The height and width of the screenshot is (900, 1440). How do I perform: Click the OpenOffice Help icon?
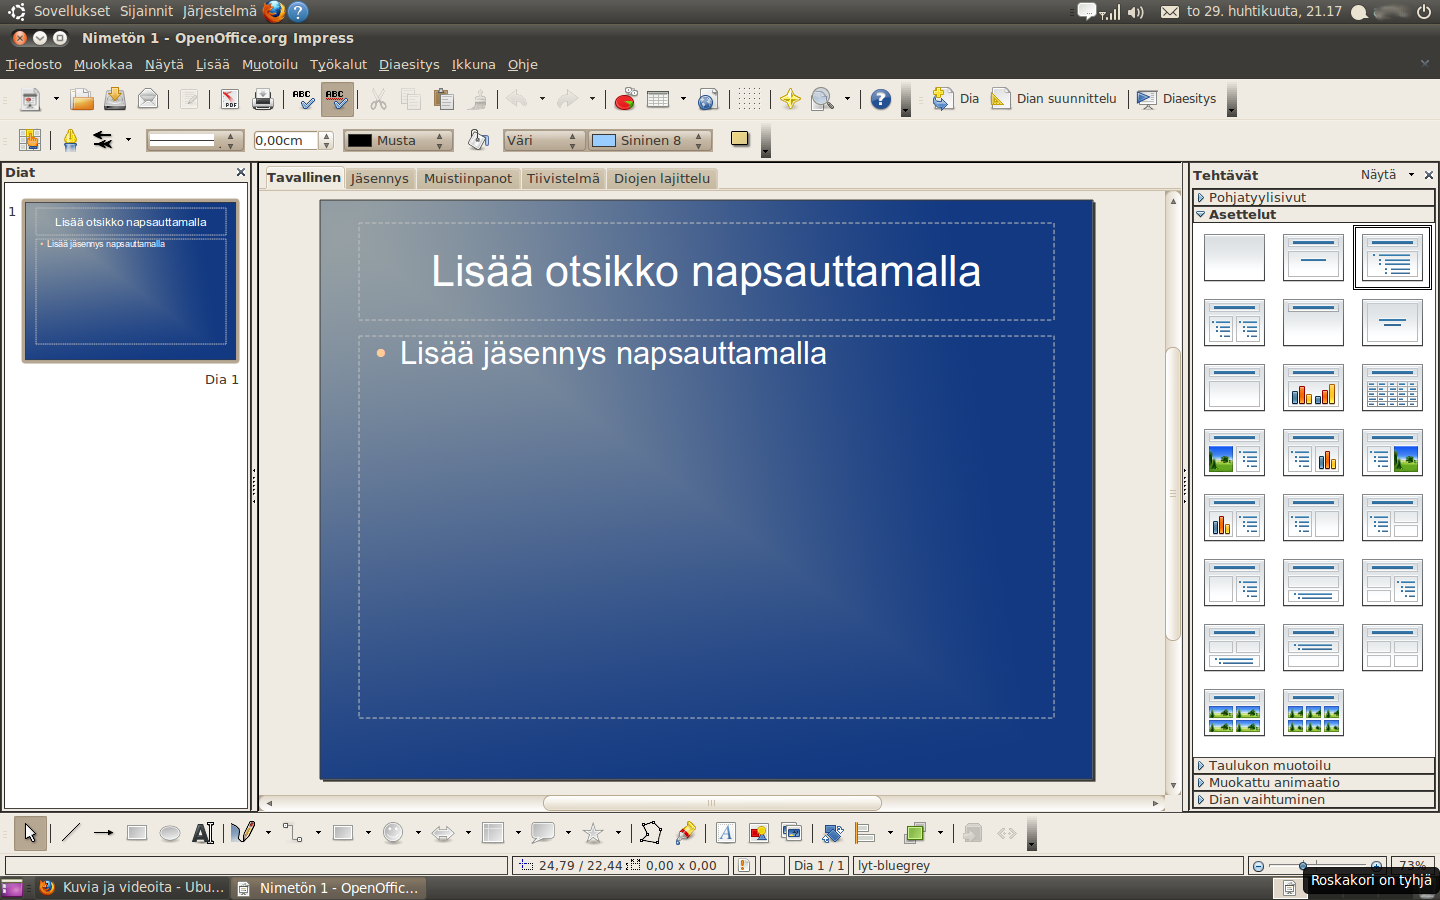click(880, 99)
